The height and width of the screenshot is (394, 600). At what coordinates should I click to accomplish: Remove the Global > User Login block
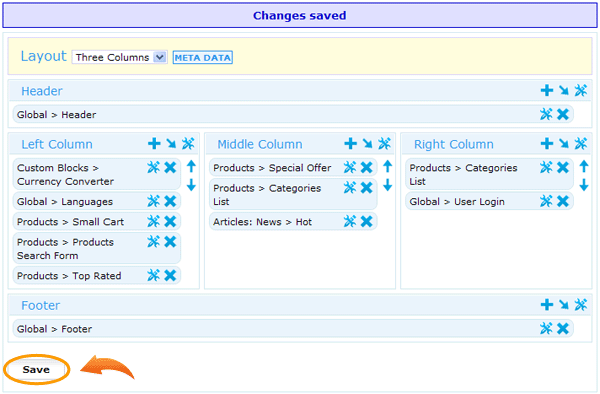pyautogui.click(x=563, y=201)
